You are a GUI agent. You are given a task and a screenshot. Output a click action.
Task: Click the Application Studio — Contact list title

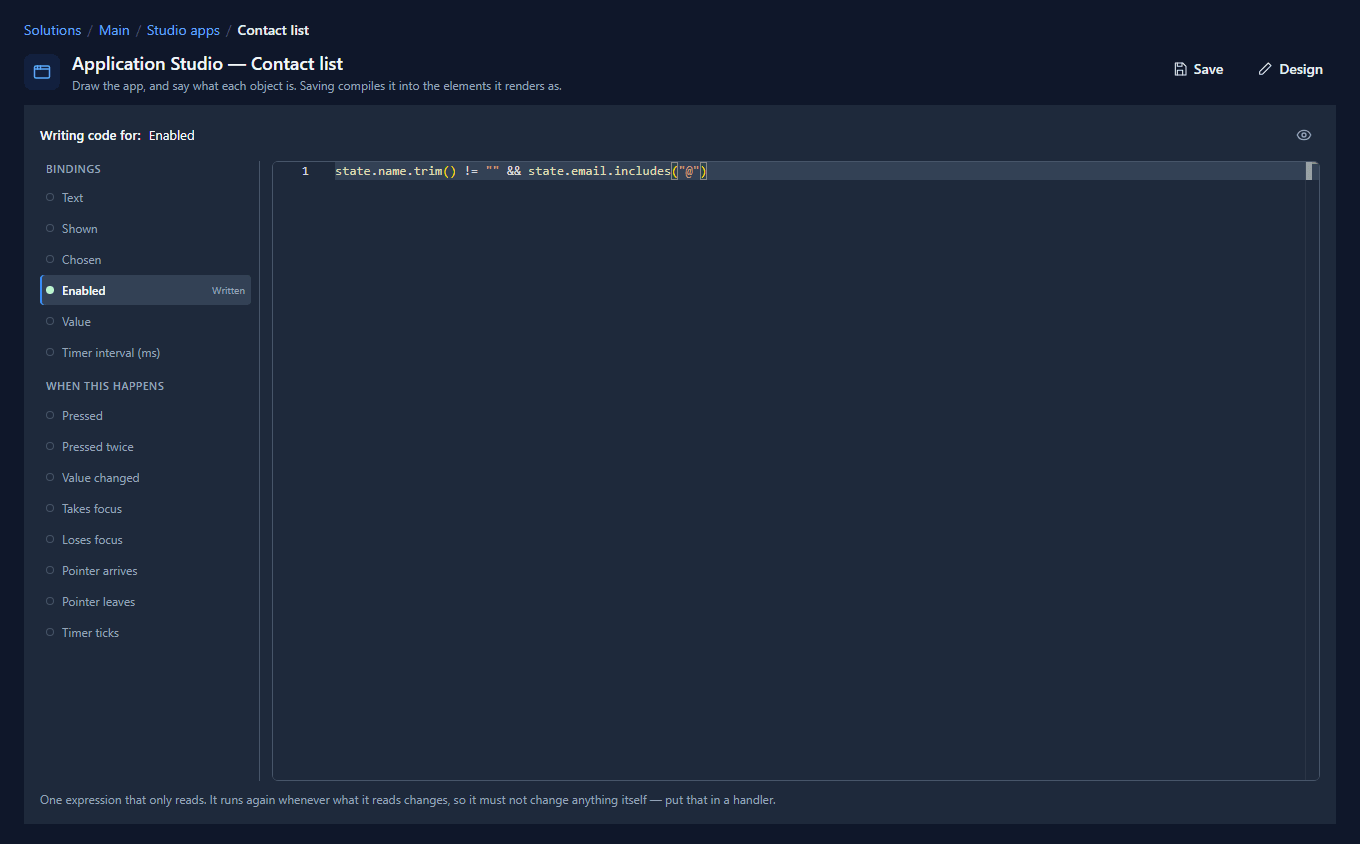click(207, 64)
